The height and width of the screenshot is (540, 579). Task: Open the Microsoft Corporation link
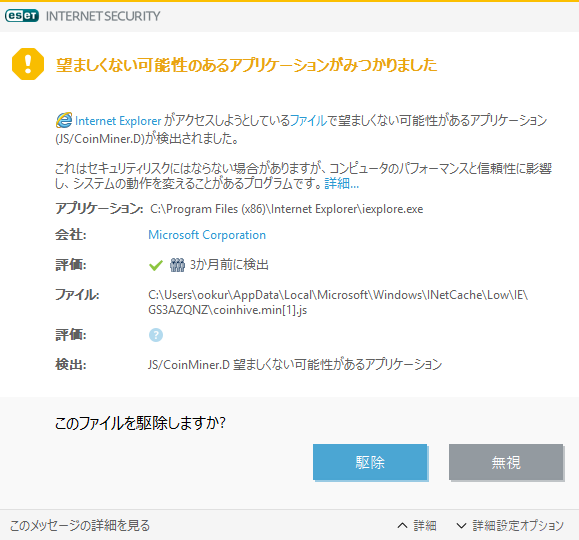coord(207,235)
